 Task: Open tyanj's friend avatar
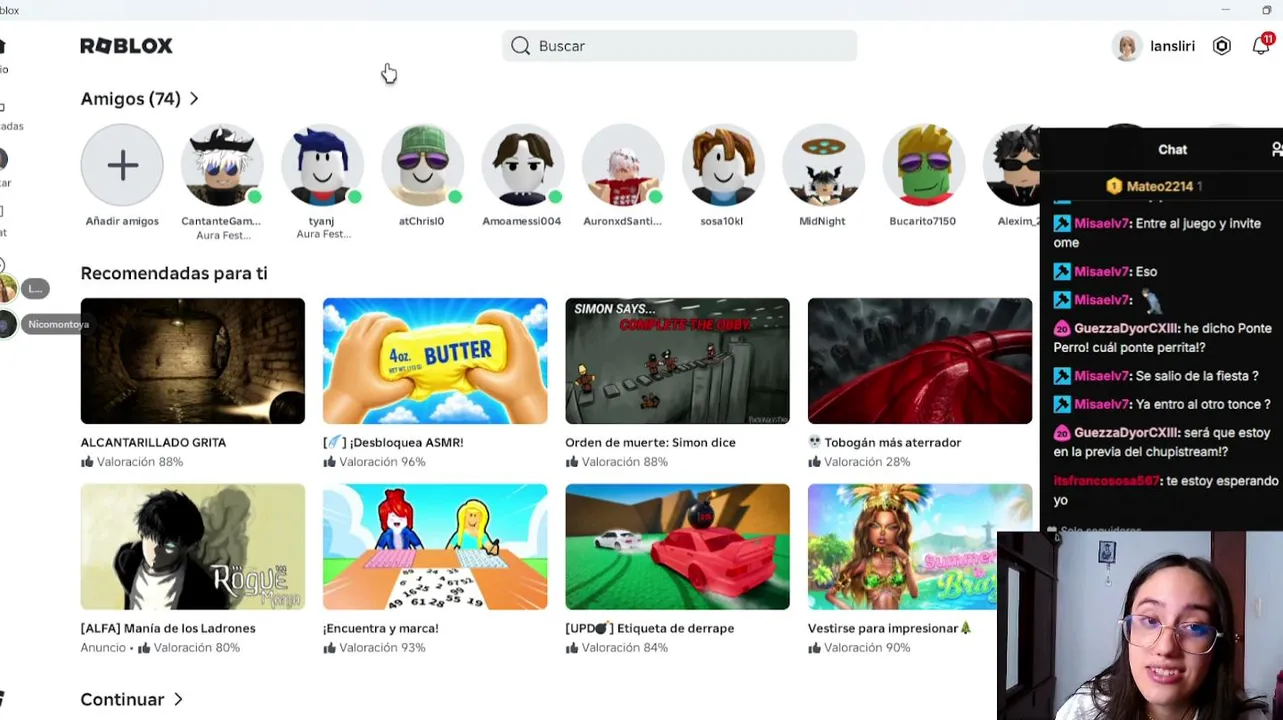click(322, 165)
